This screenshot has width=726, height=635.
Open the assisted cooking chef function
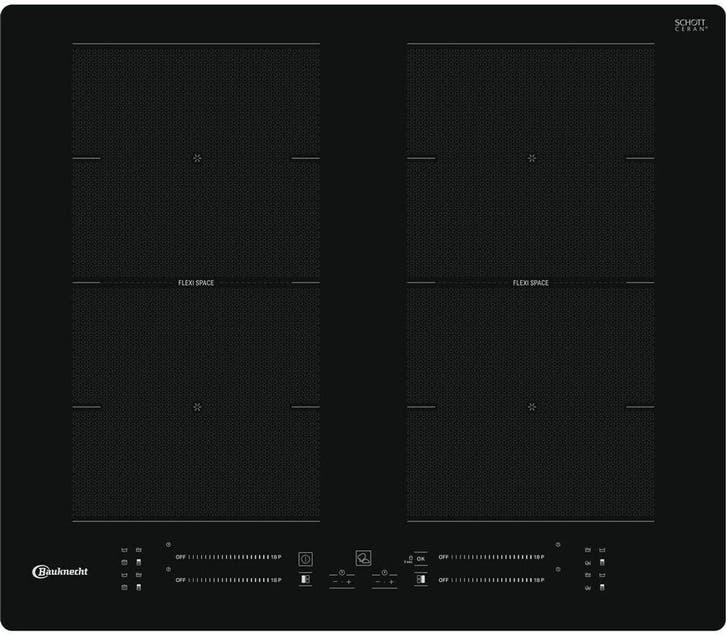tap(363, 558)
